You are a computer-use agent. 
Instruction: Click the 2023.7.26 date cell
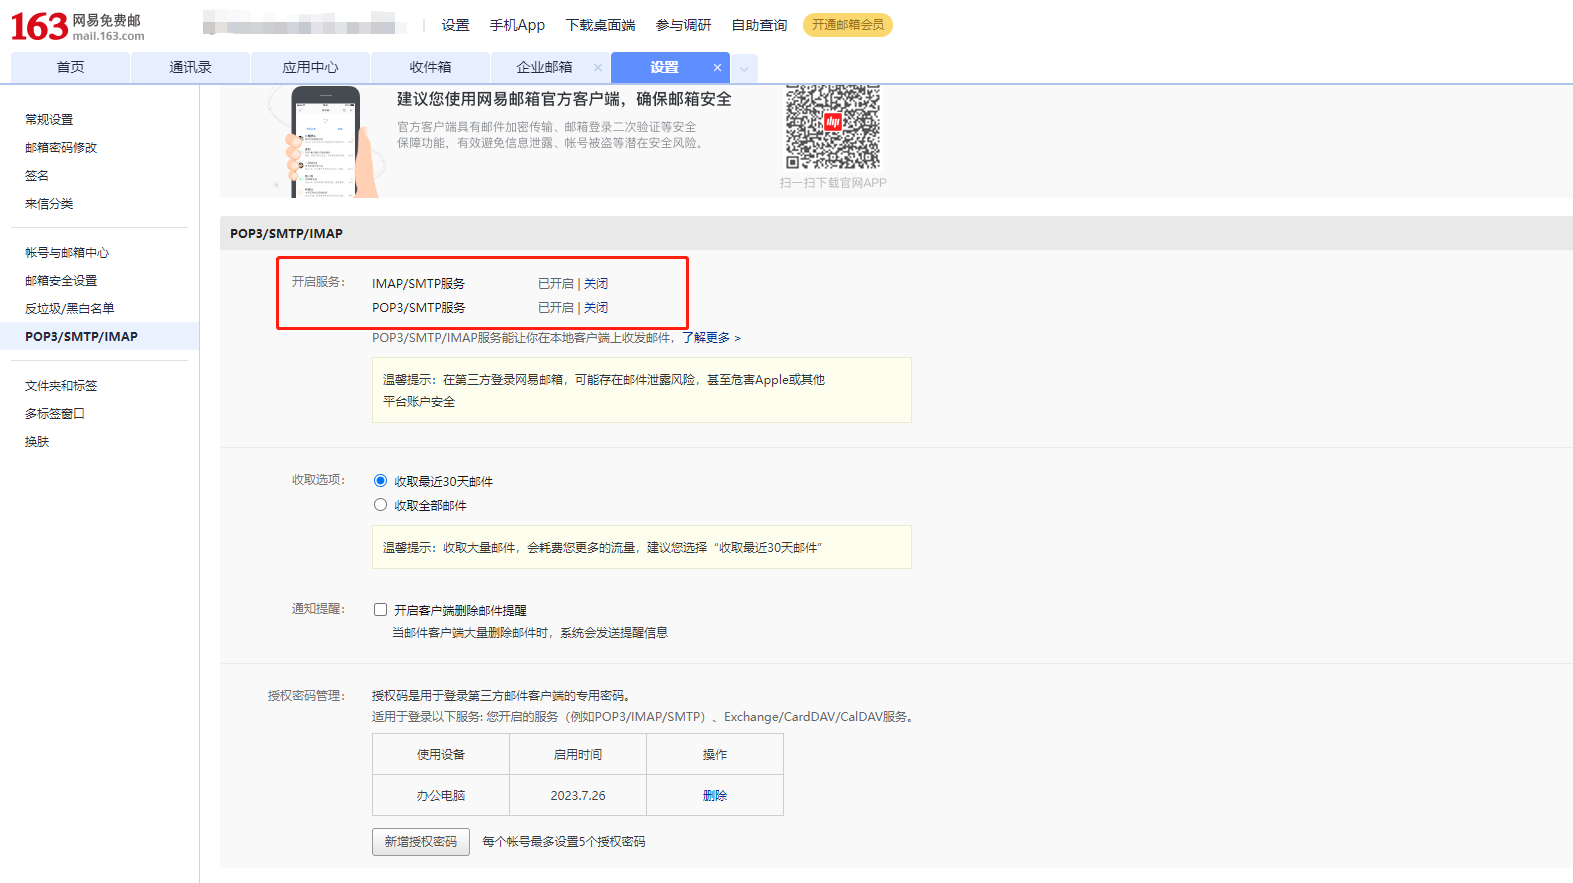(x=578, y=796)
